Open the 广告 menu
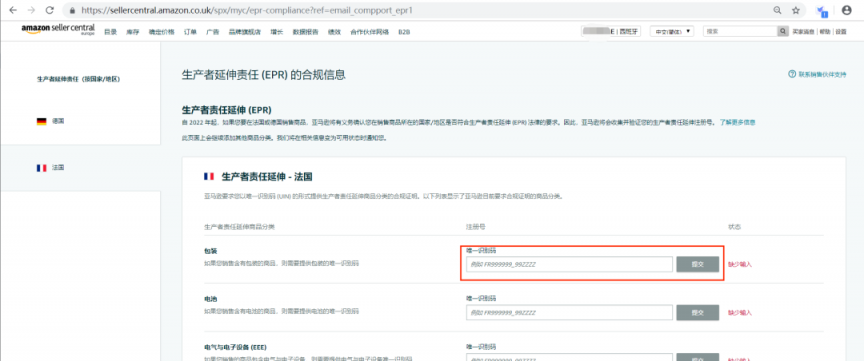 (x=212, y=32)
